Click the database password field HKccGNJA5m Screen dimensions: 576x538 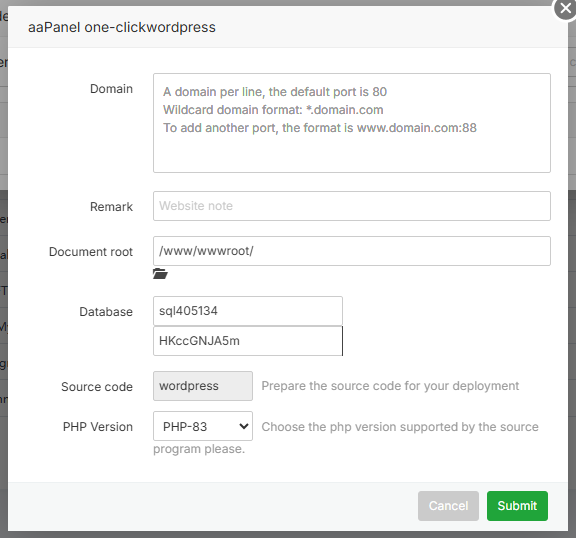click(x=248, y=341)
